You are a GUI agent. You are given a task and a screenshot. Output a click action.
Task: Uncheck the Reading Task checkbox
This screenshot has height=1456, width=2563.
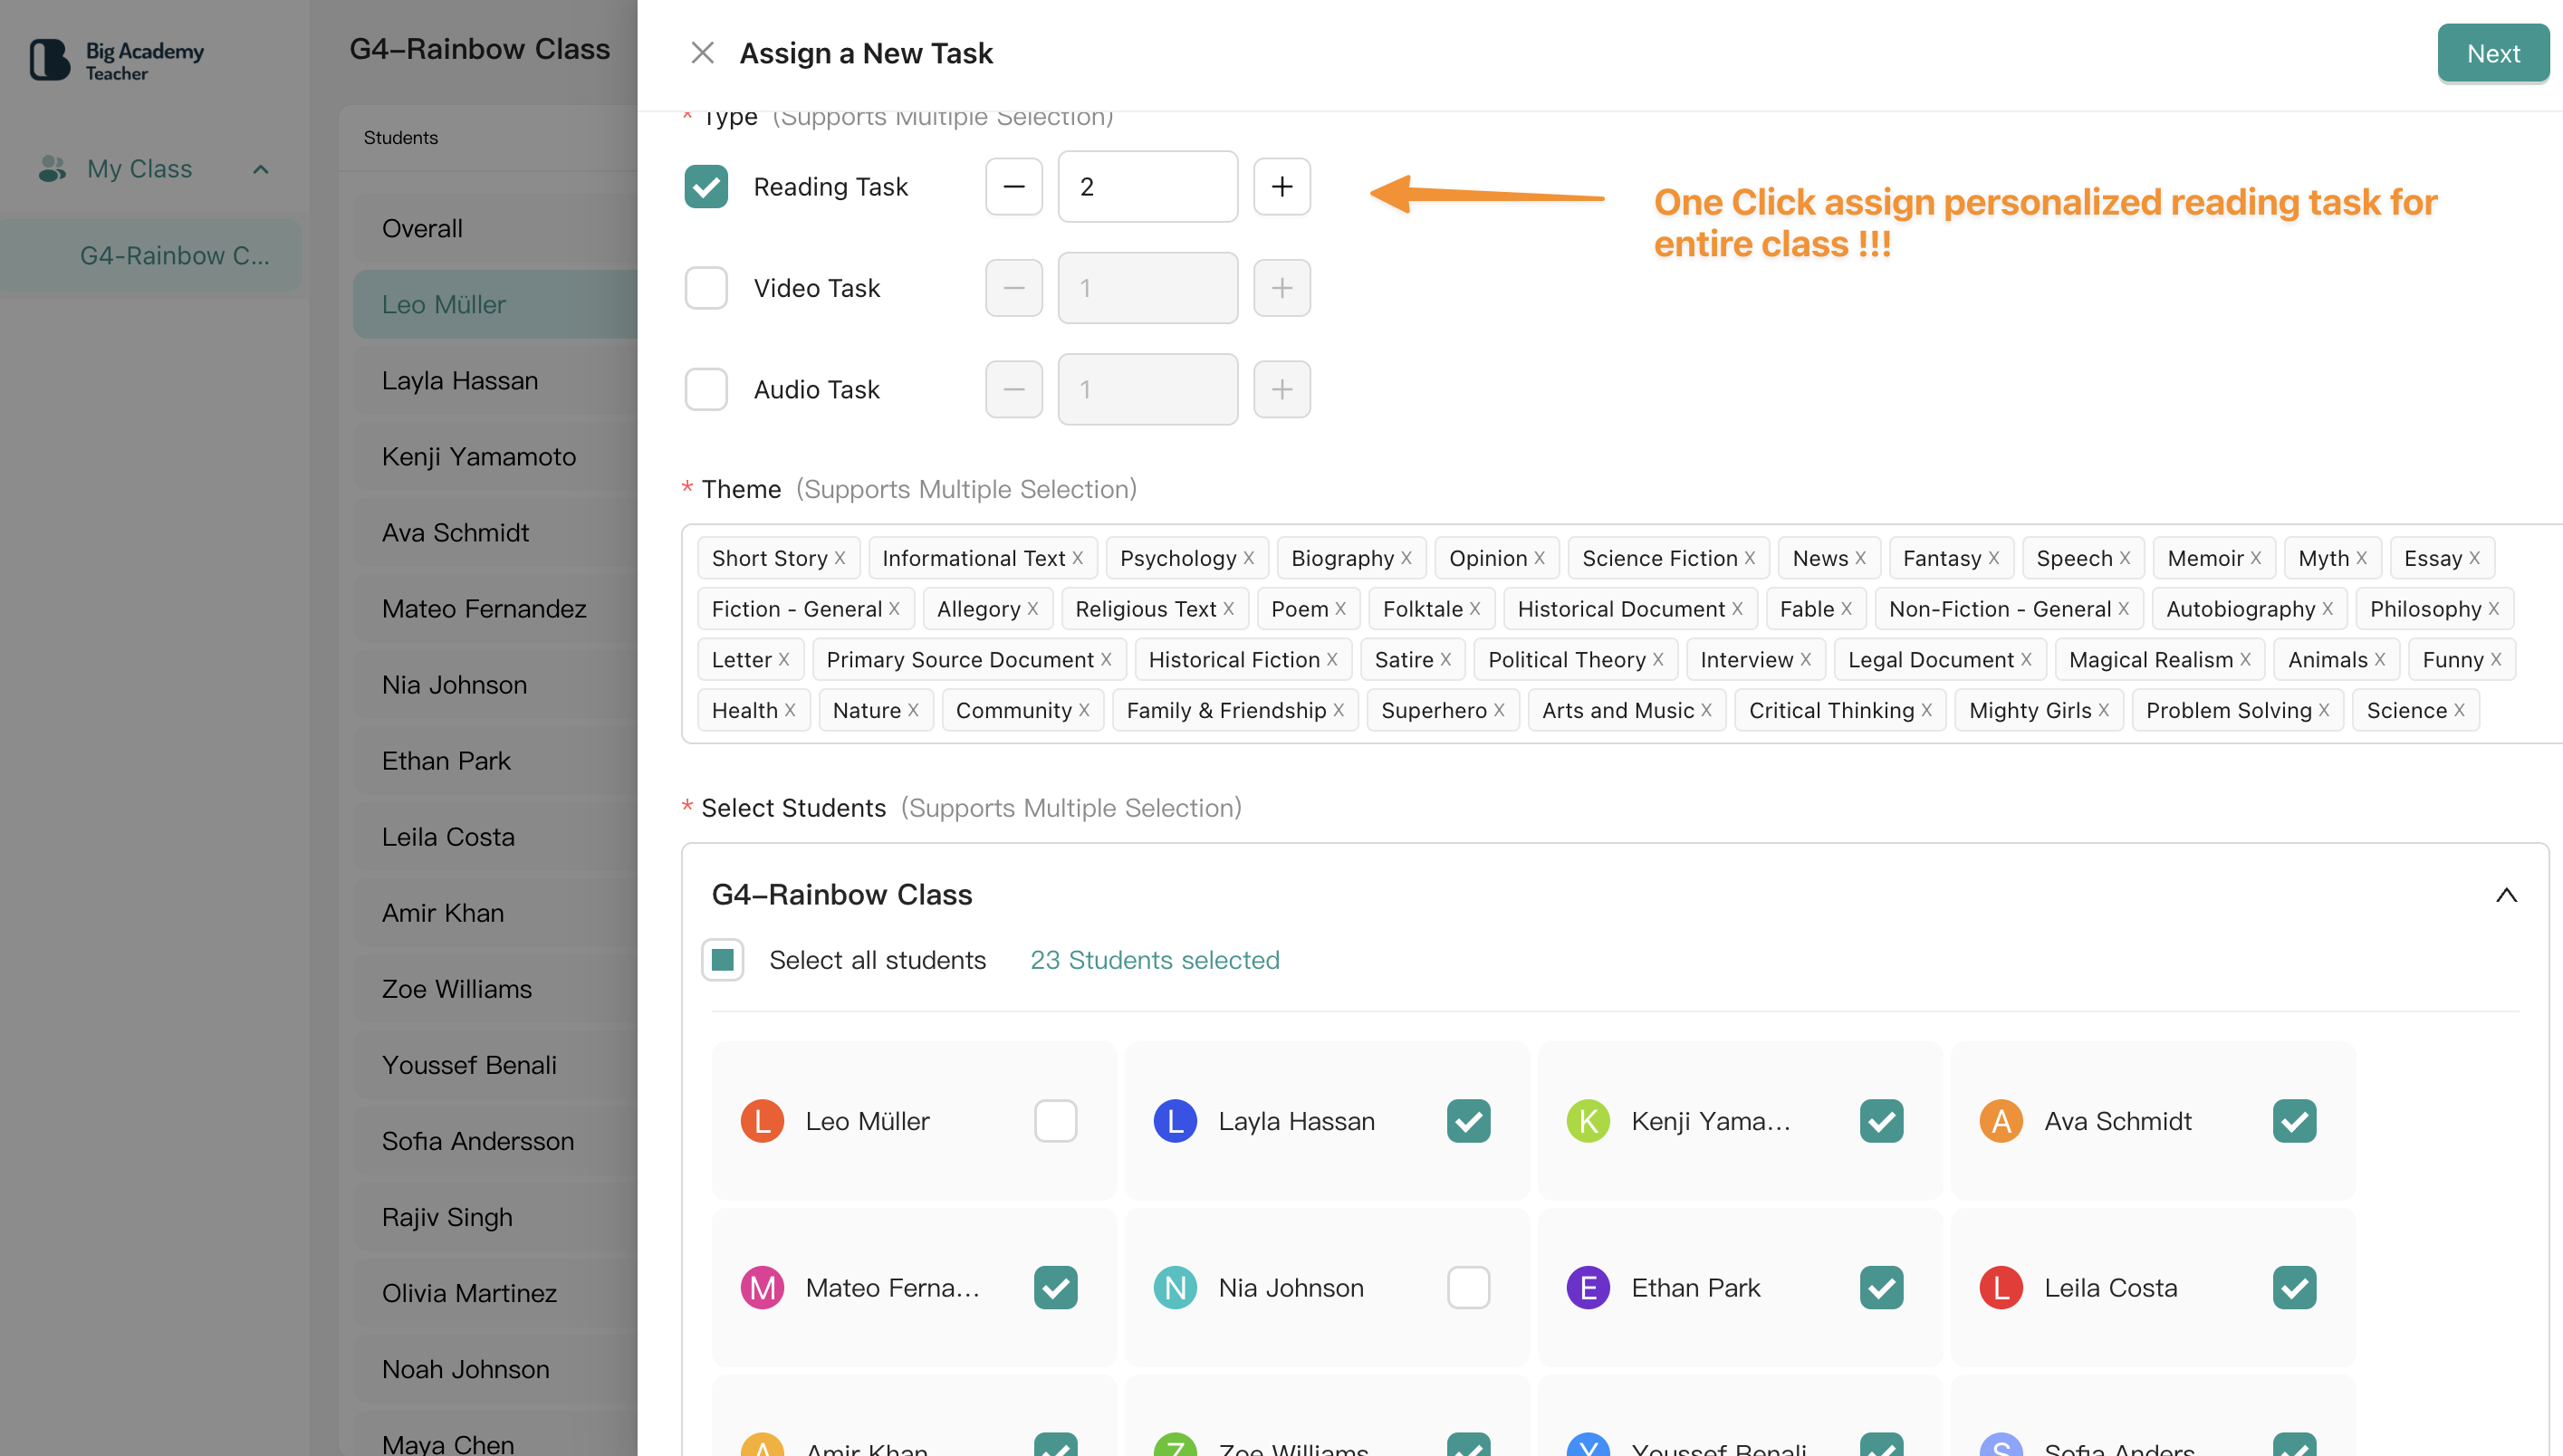click(x=706, y=187)
